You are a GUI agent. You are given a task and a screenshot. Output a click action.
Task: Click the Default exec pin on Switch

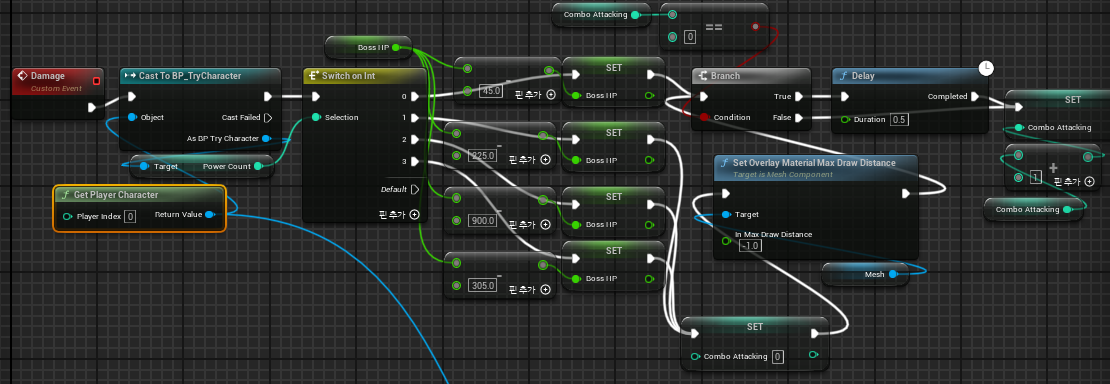(x=415, y=190)
